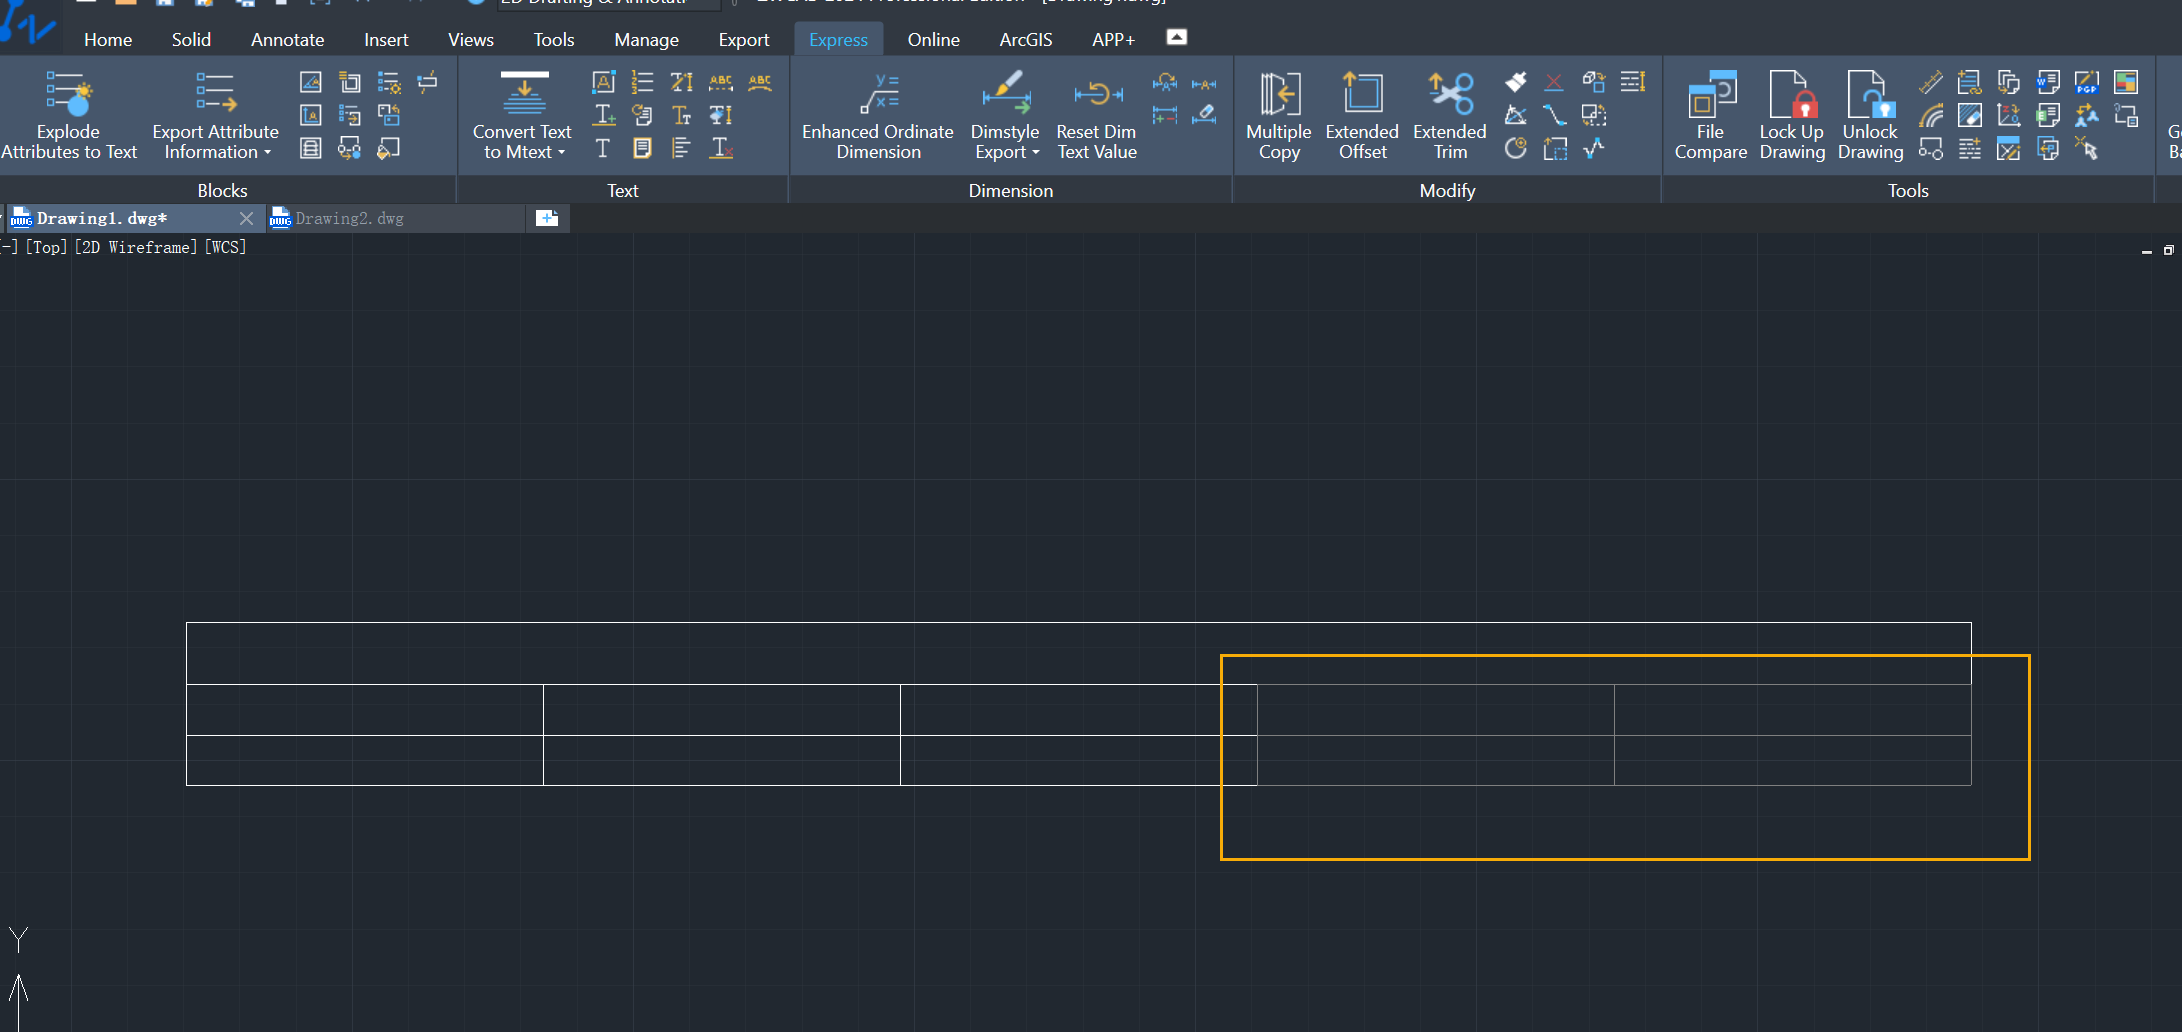Screen dimensions: 2182x1032
Task: Restore the drawing viewport window button
Action: (x=2168, y=250)
